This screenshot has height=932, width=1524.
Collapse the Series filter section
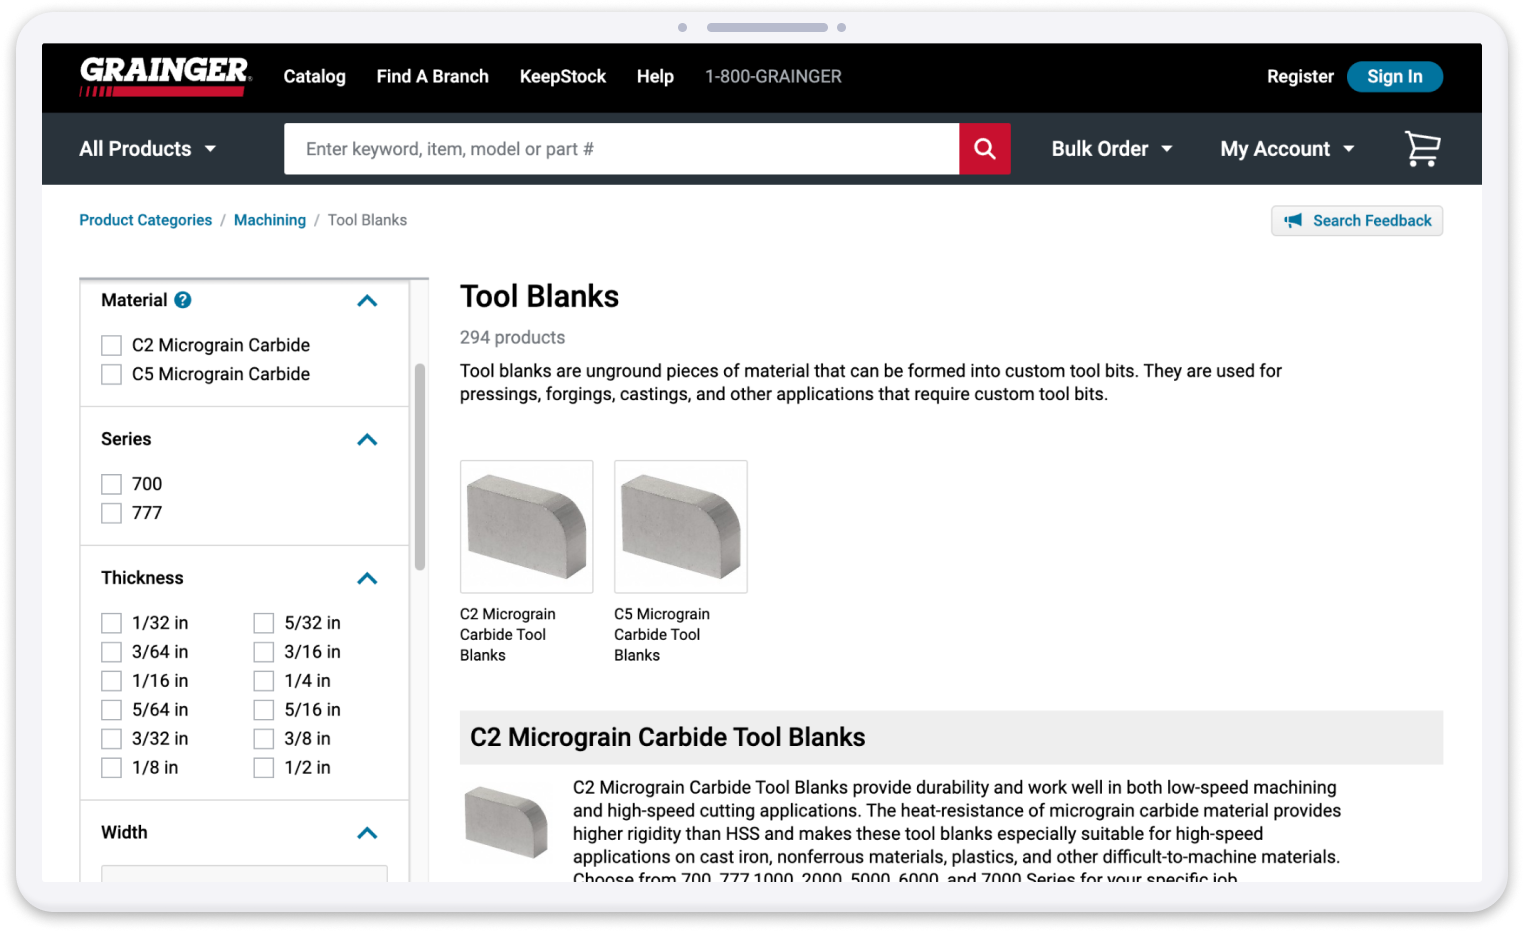coord(367,440)
